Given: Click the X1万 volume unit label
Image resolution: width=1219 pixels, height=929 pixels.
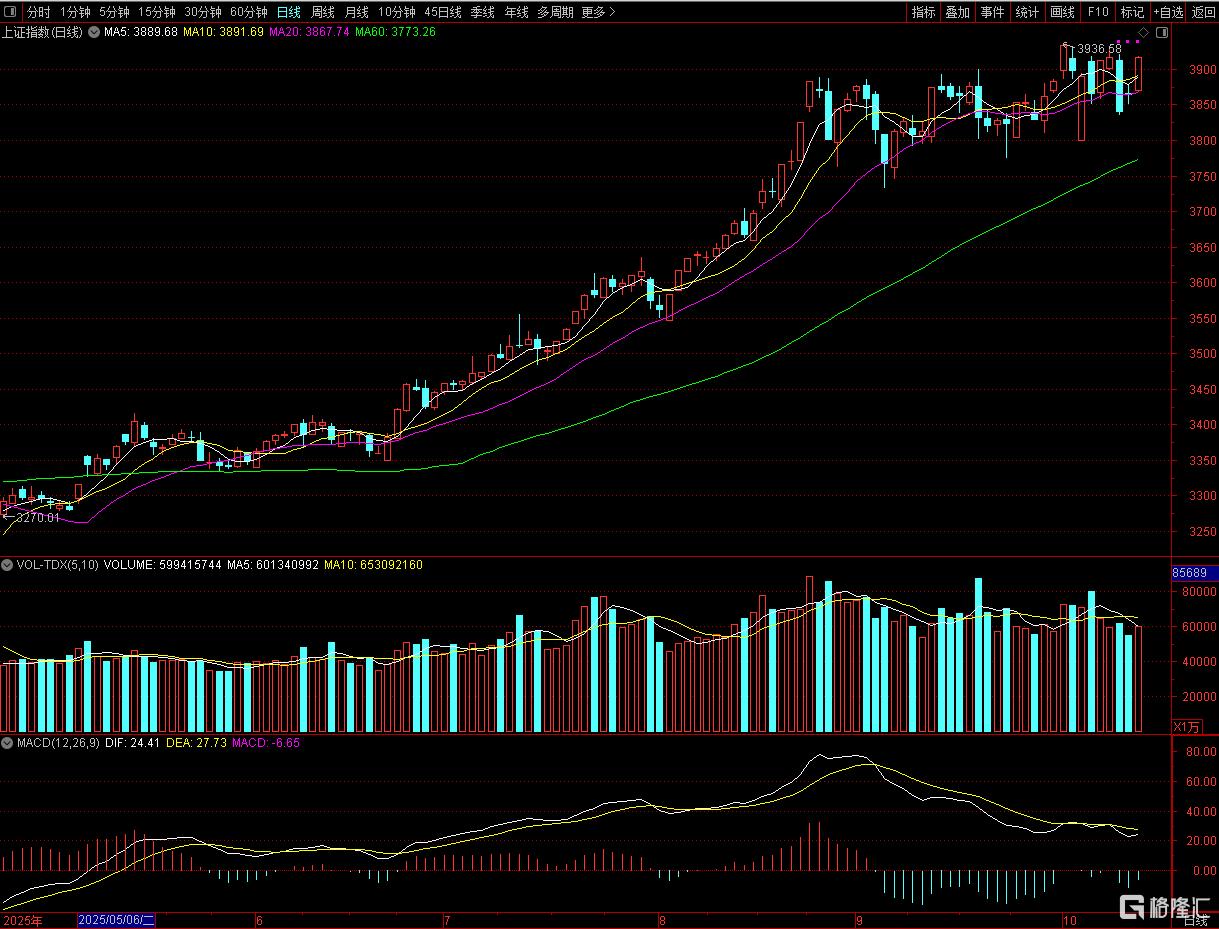Looking at the screenshot, I should click(x=1185, y=726).
